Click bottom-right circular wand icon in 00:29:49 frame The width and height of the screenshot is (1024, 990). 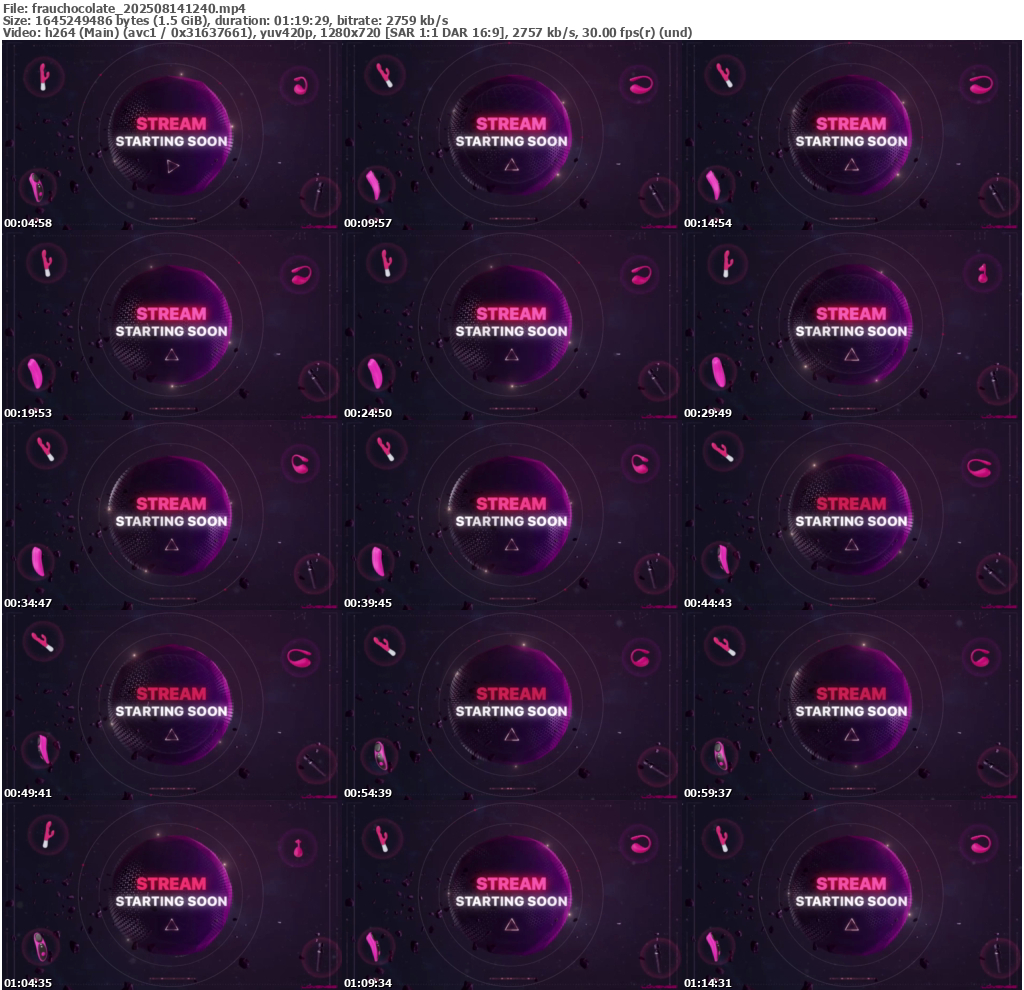click(x=997, y=383)
